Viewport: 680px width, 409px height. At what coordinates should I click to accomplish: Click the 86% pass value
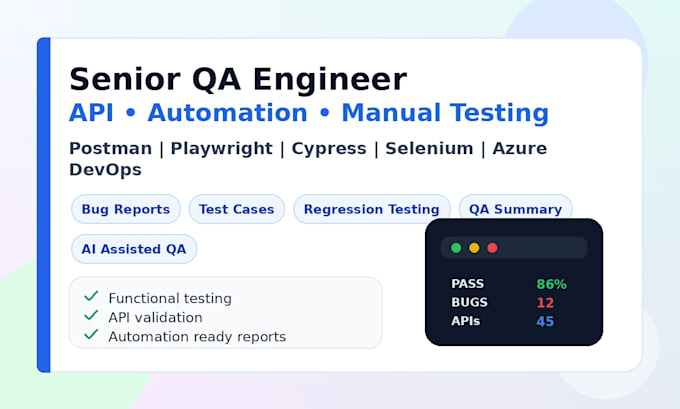tap(552, 284)
